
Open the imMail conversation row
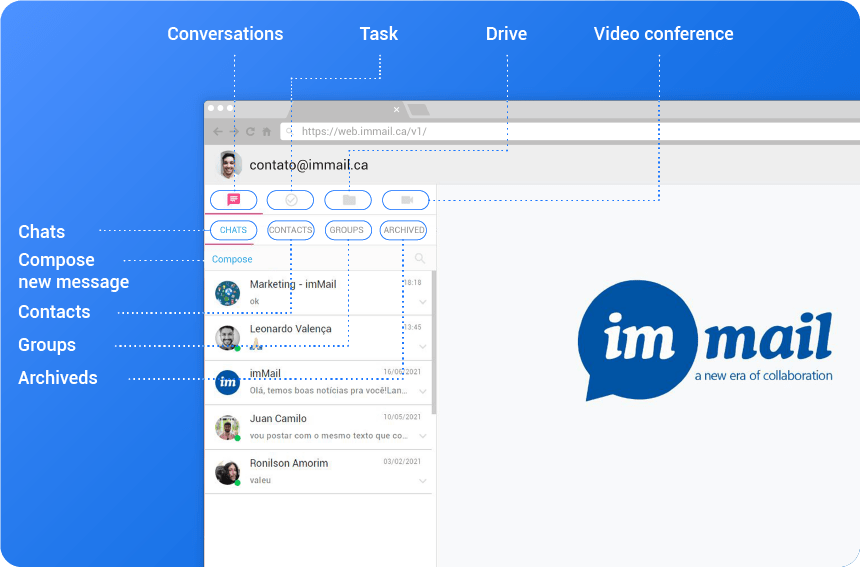[x=318, y=383]
